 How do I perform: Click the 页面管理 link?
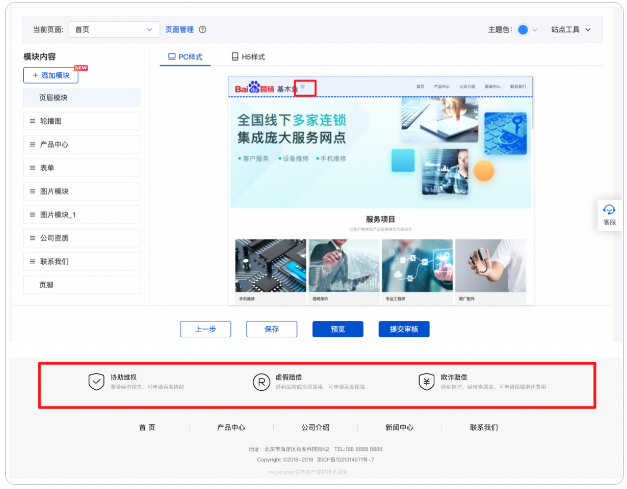click(179, 30)
